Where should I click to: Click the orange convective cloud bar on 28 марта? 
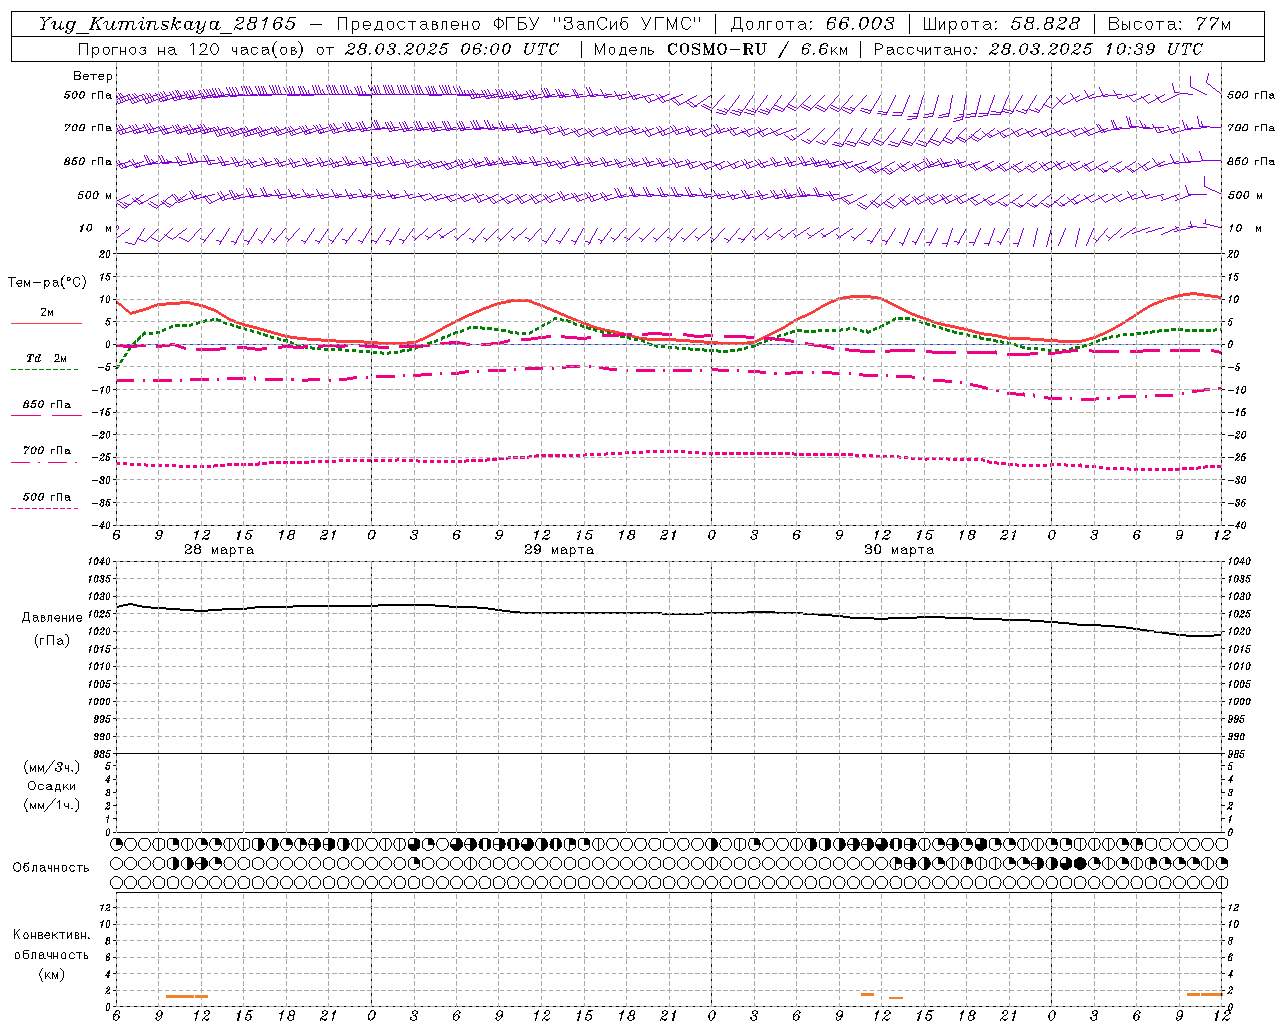pyautogui.click(x=187, y=996)
